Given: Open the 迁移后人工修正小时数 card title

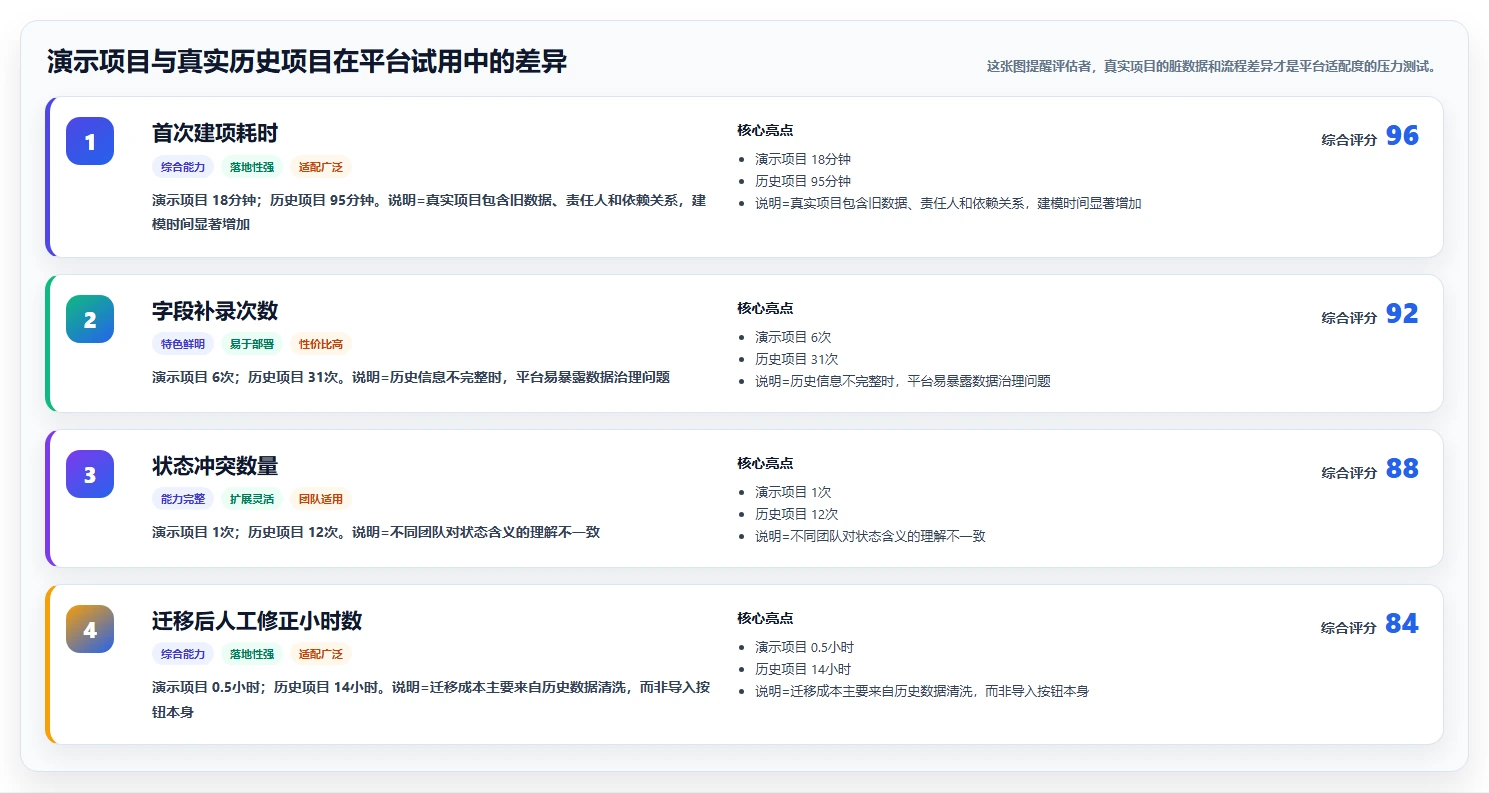Looking at the screenshot, I should pyautogui.click(x=257, y=621).
